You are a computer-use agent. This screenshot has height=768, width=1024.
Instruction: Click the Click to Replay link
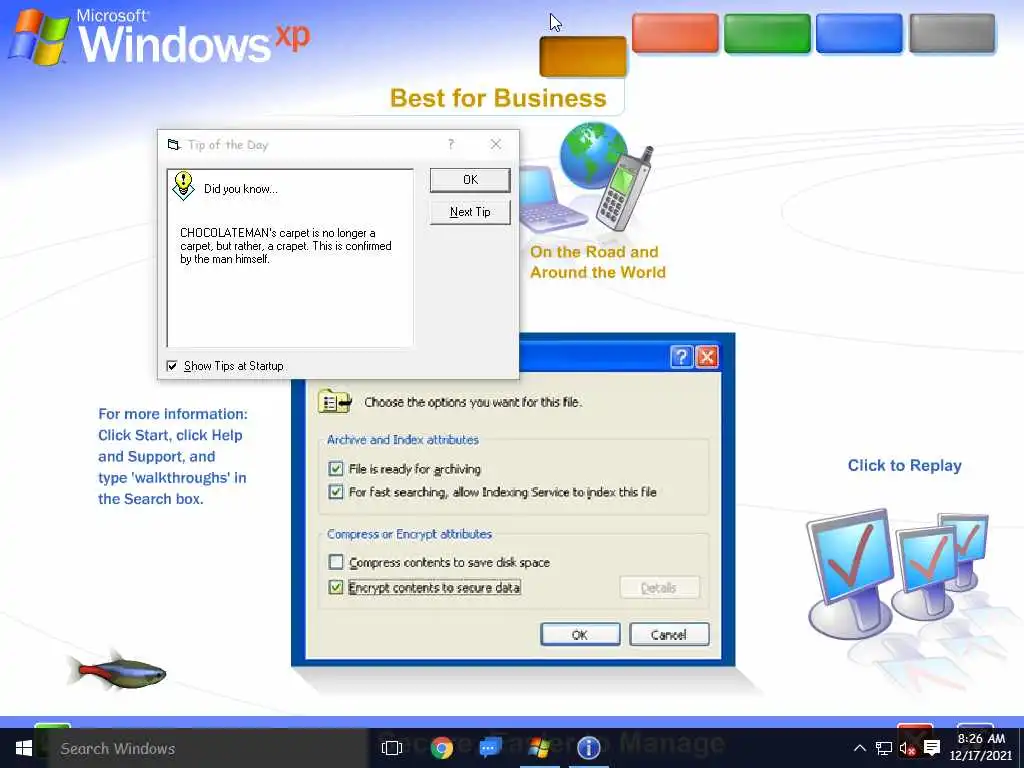tap(904, 466)
